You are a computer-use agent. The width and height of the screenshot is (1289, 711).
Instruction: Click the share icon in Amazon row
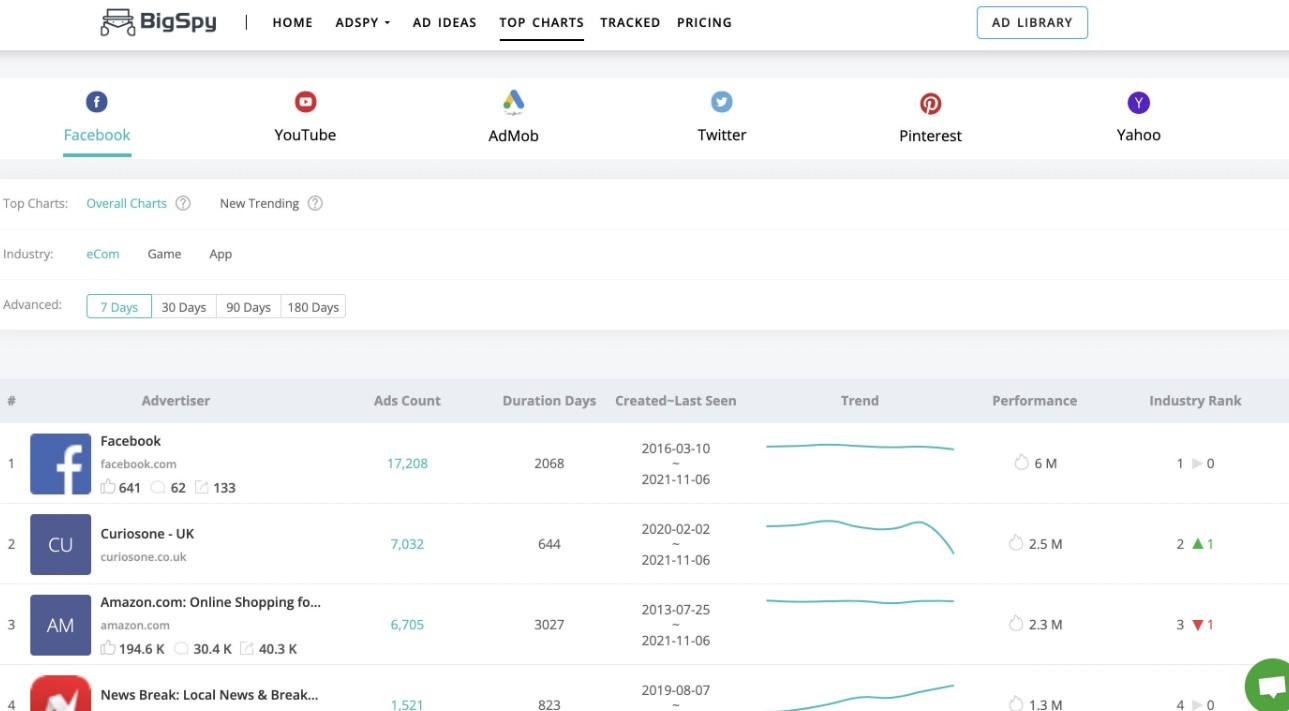247,649
